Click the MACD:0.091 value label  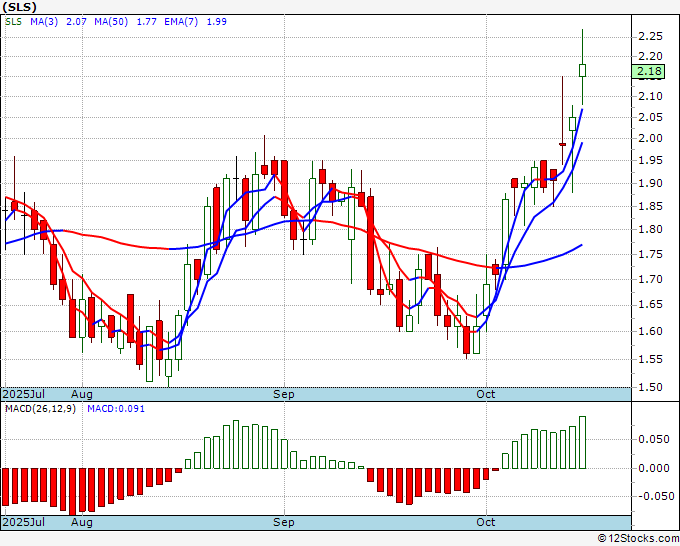point(116,409)
